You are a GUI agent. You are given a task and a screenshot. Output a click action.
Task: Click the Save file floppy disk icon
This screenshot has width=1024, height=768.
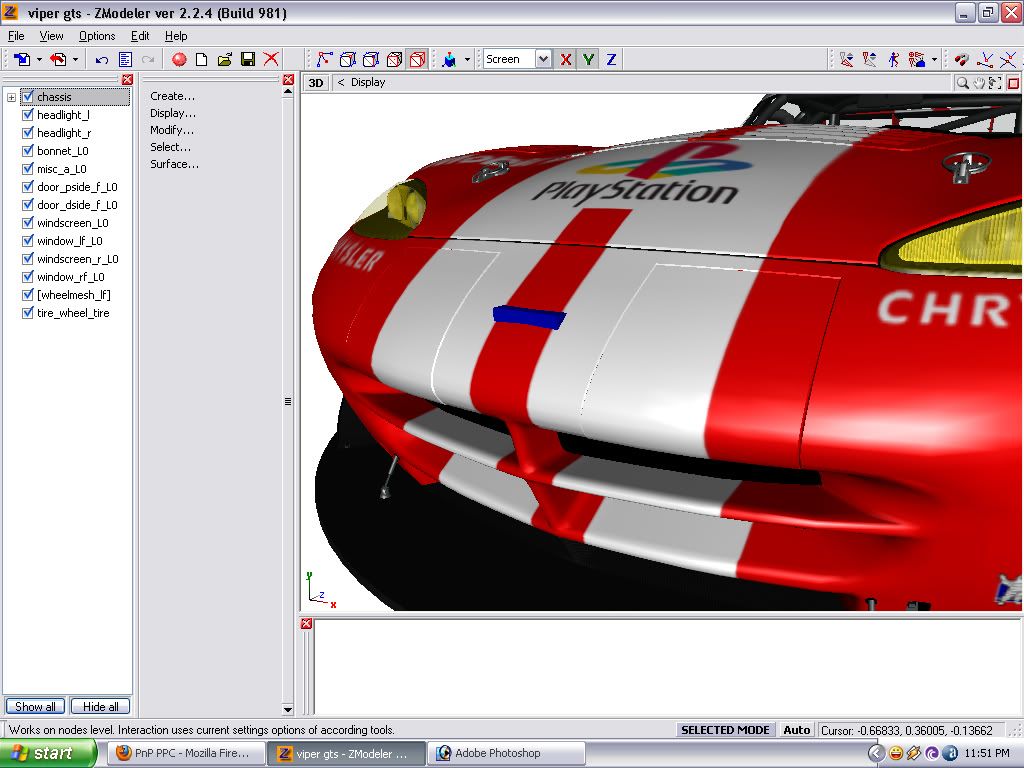click(x=247, y=60)
